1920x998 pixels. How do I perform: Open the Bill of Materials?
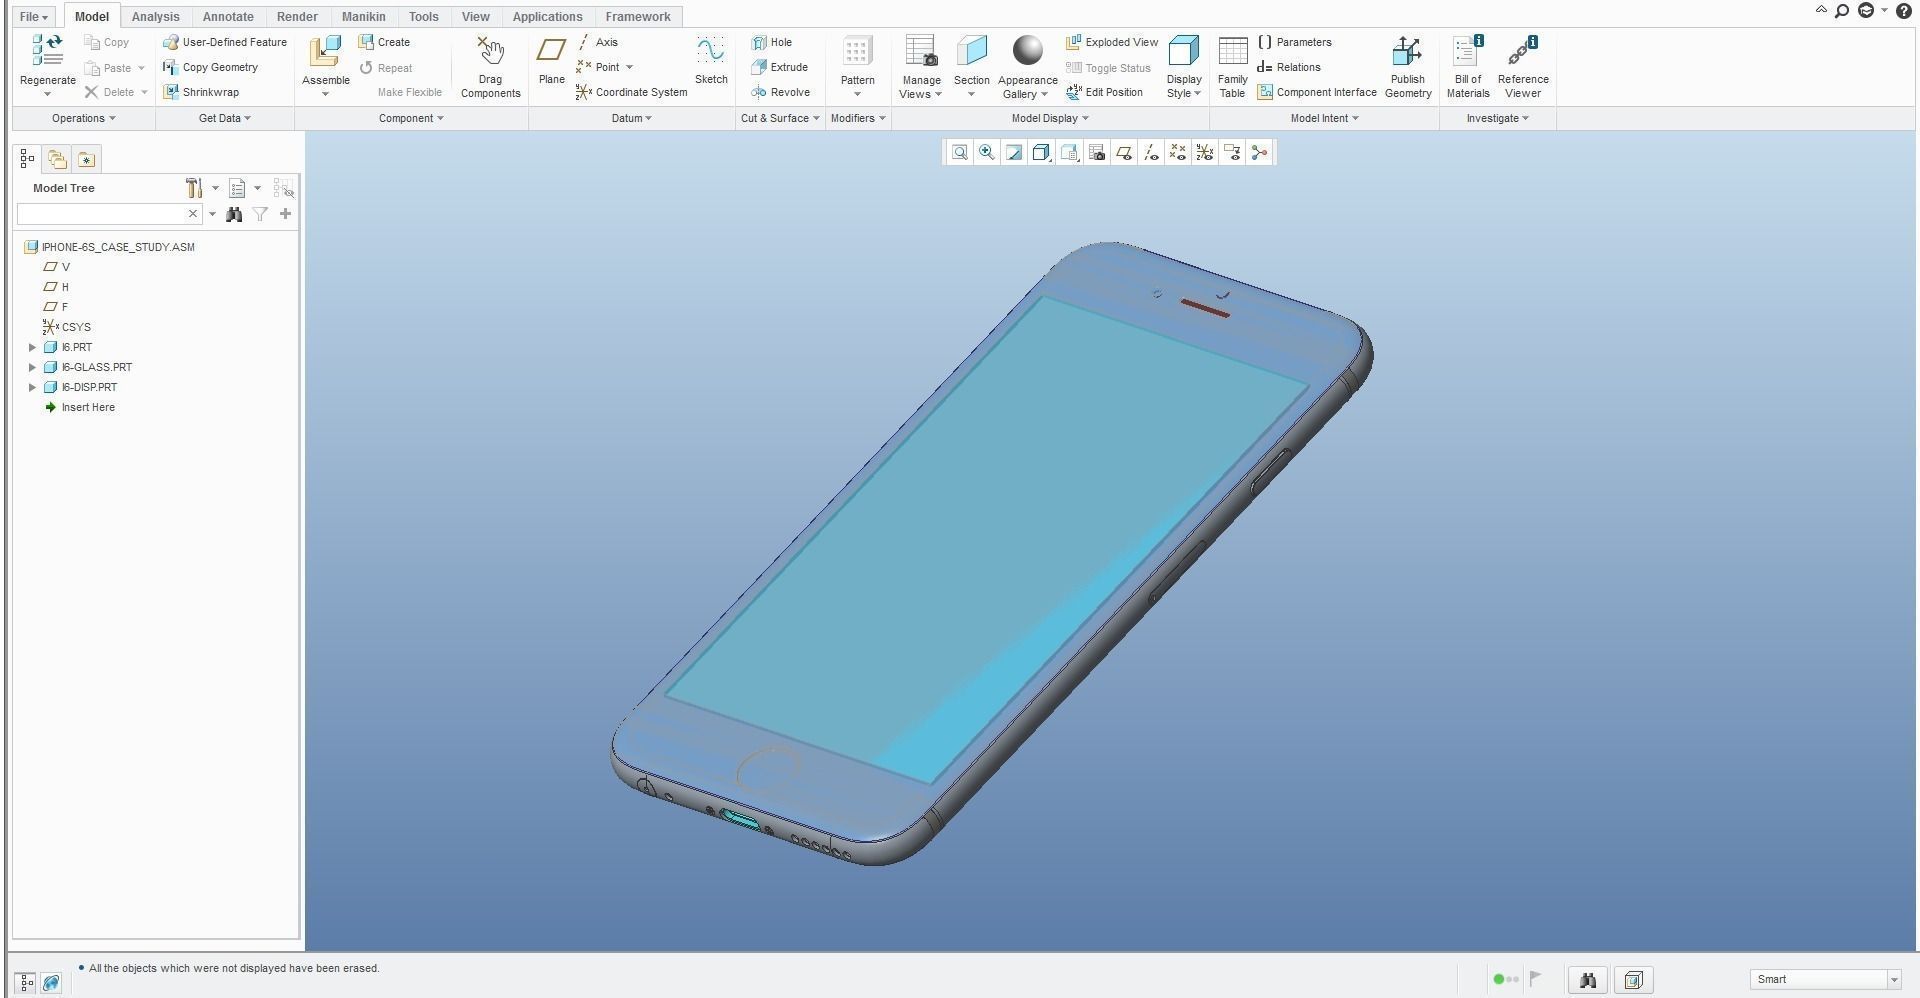[1467, 66]
